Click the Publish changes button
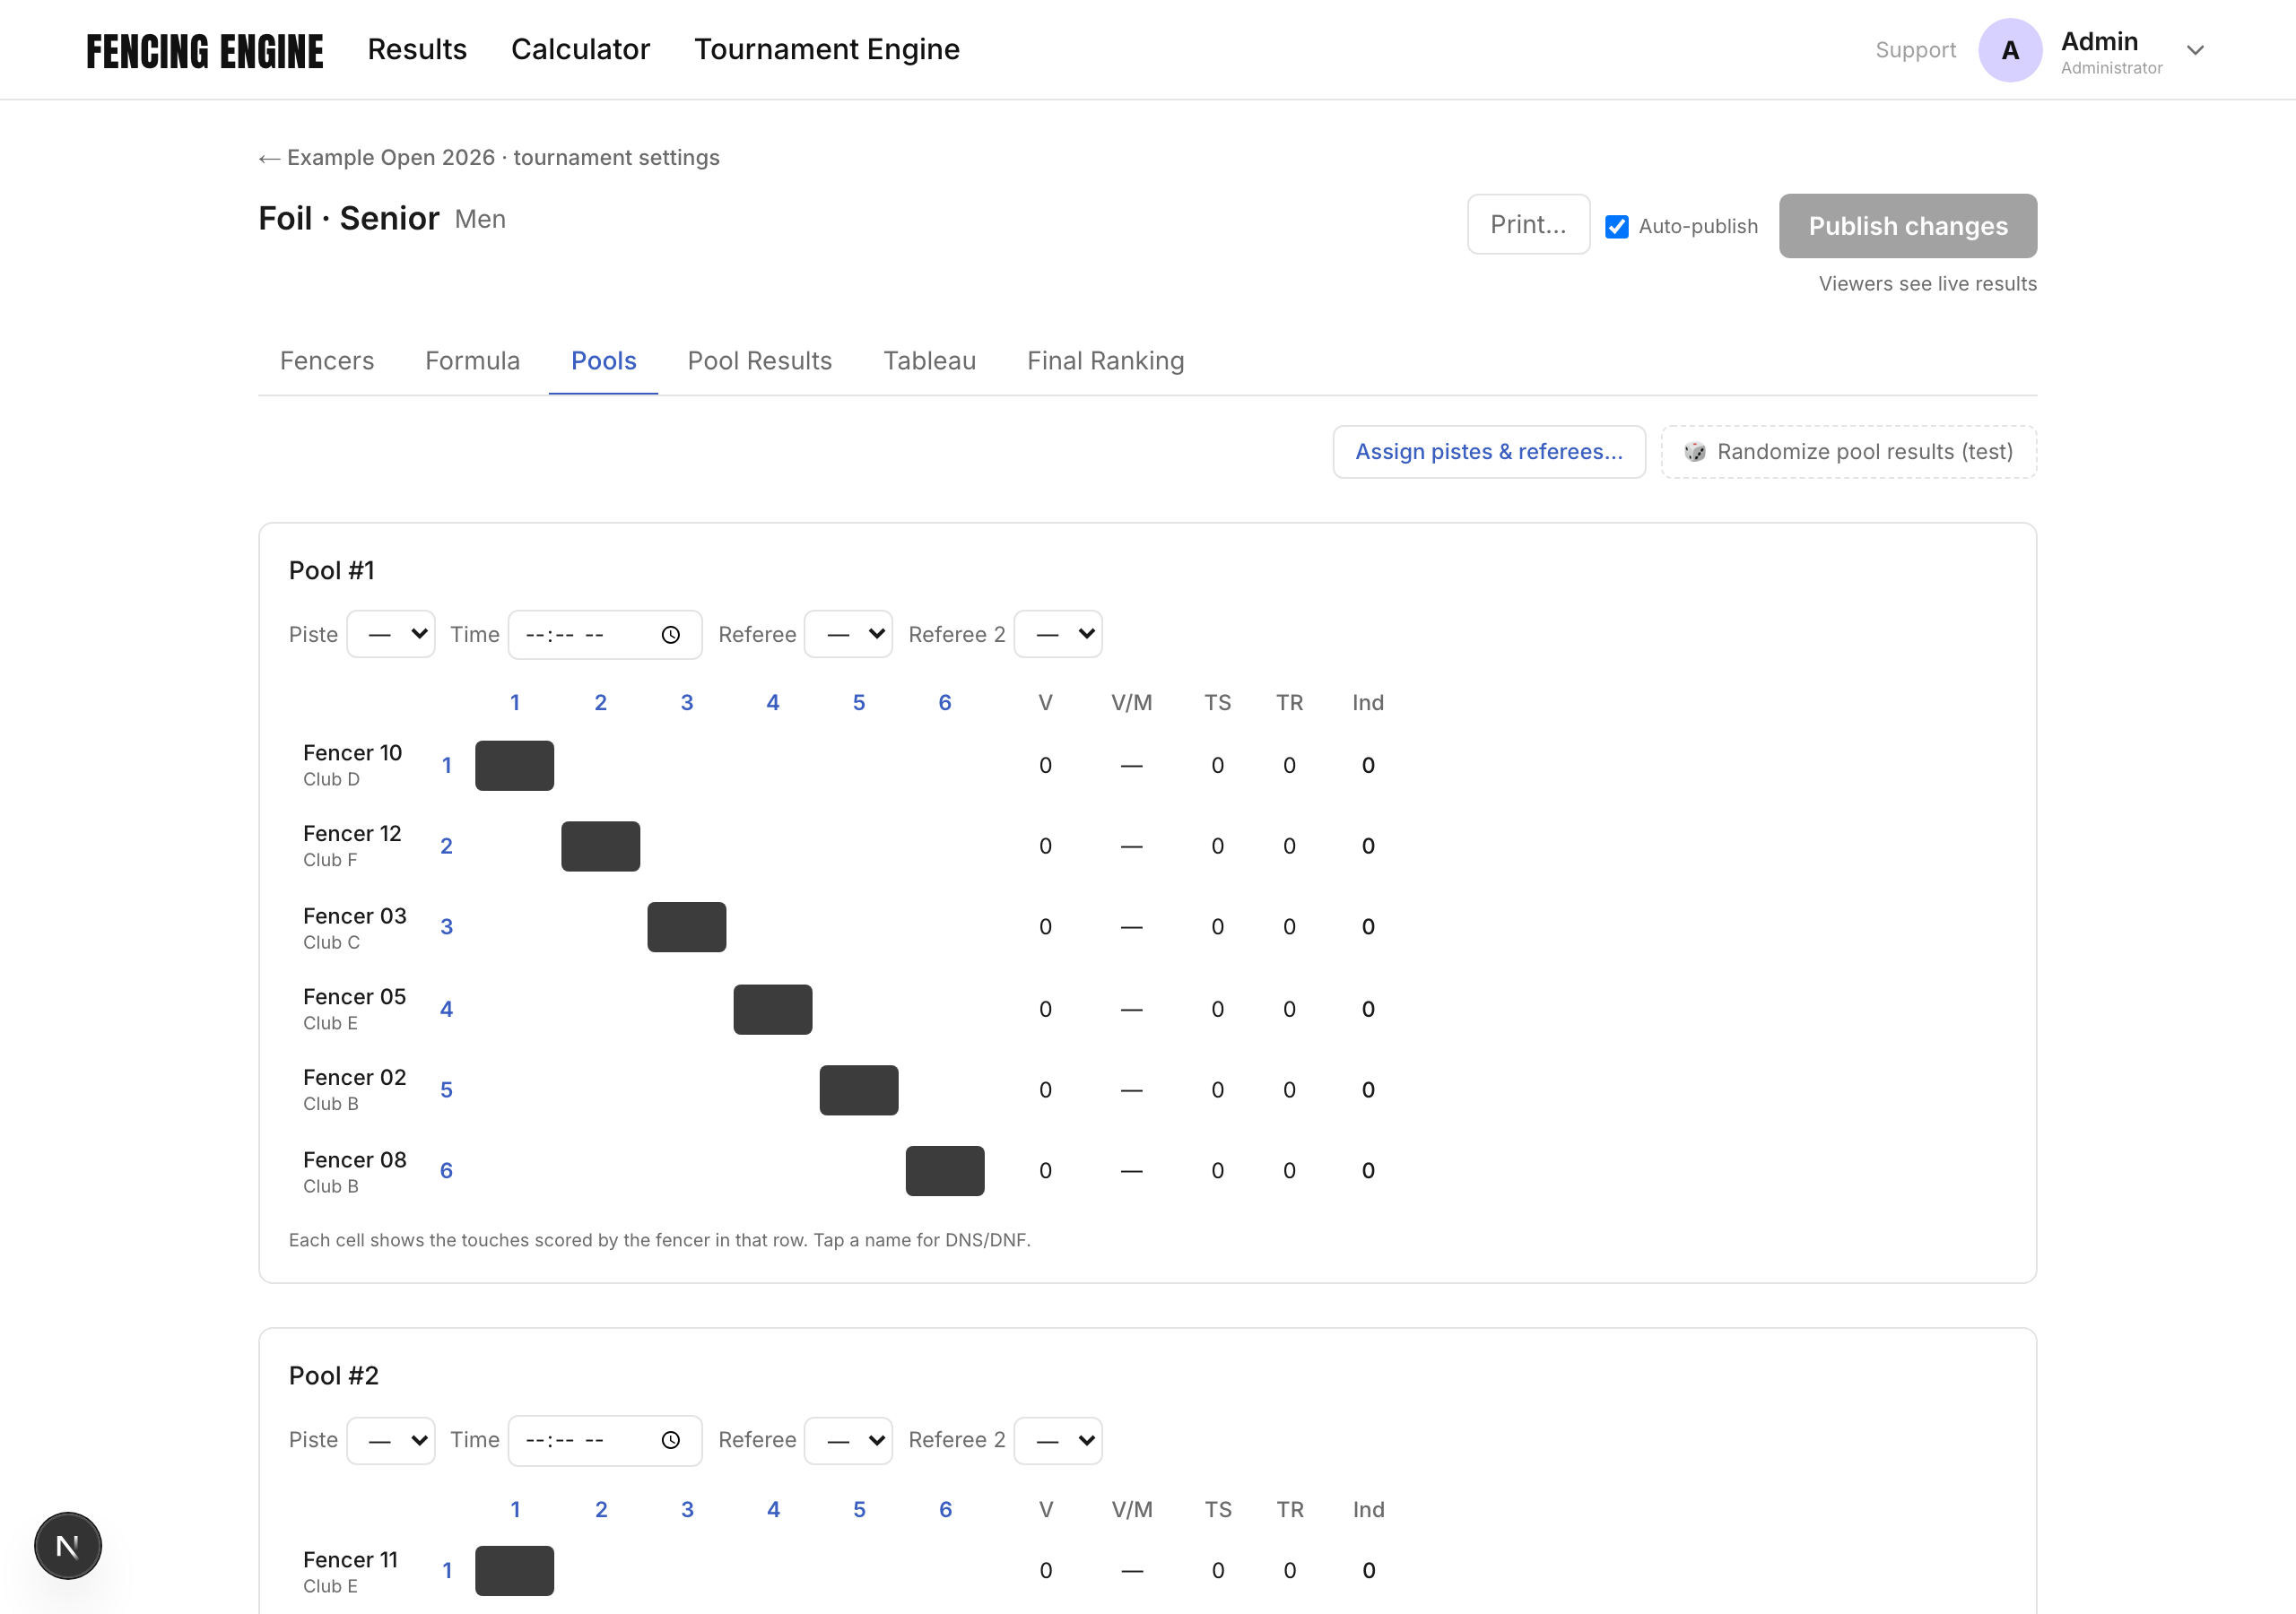Viewport: 2296px width, 1614px height. coord(1908,226)
